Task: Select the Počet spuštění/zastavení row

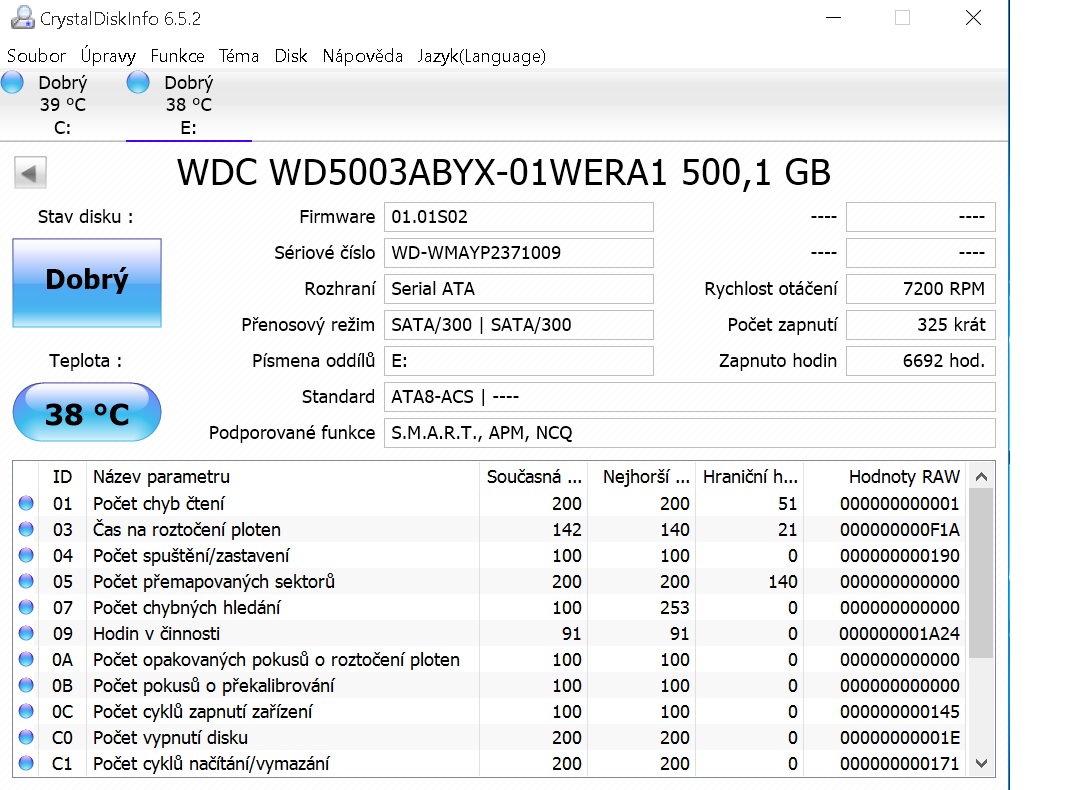Action: coord(490,556)
